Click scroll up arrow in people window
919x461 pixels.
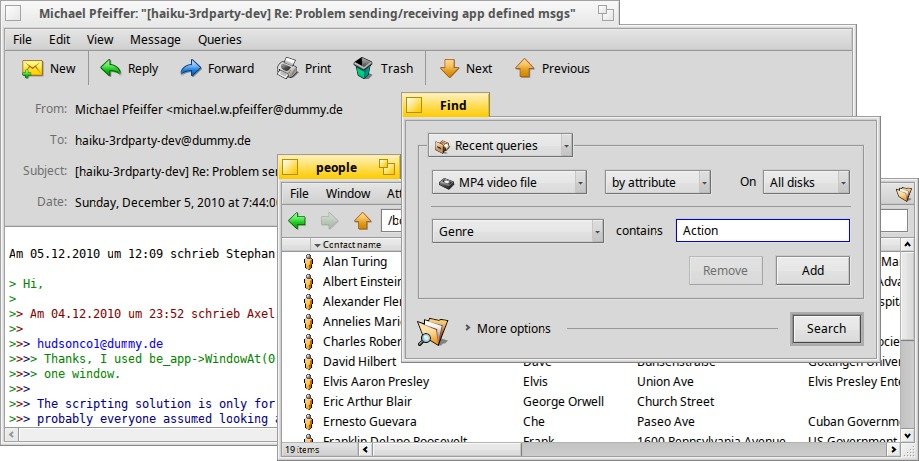point(907,244)
